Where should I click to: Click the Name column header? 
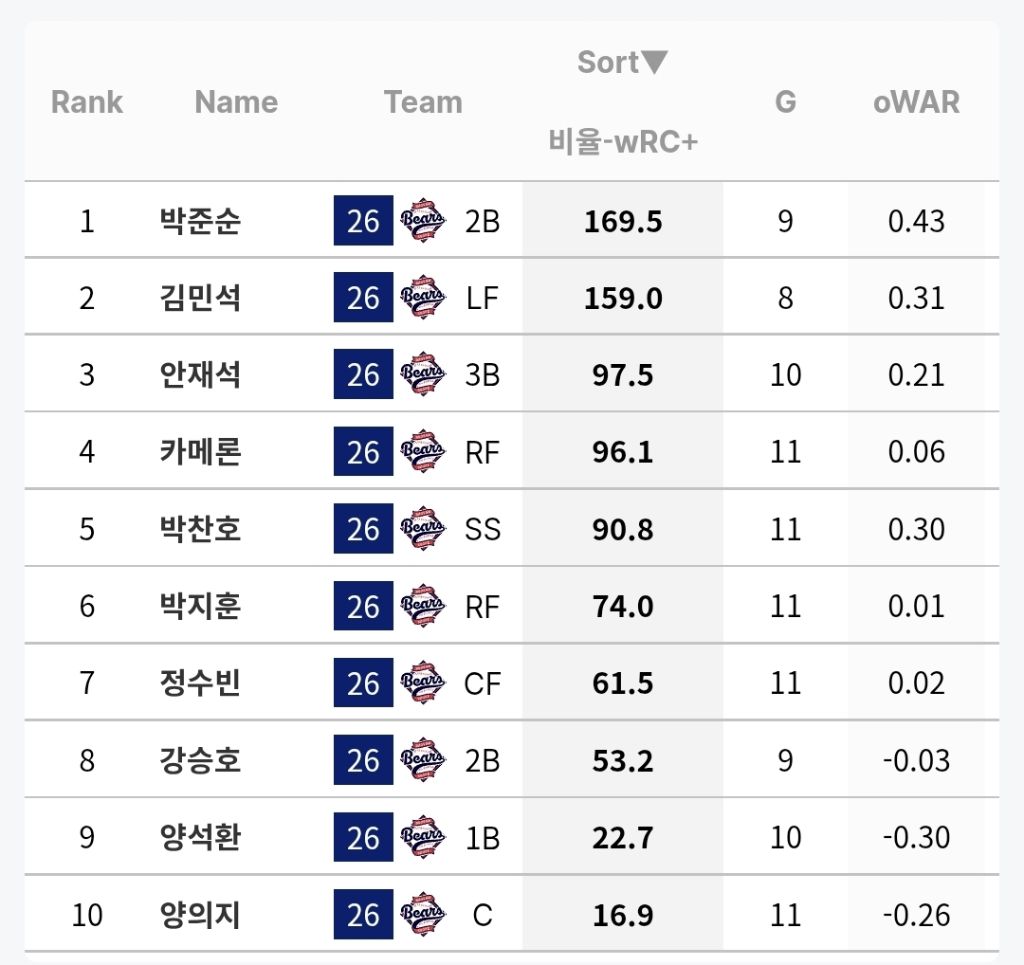(x=236, y=102)
